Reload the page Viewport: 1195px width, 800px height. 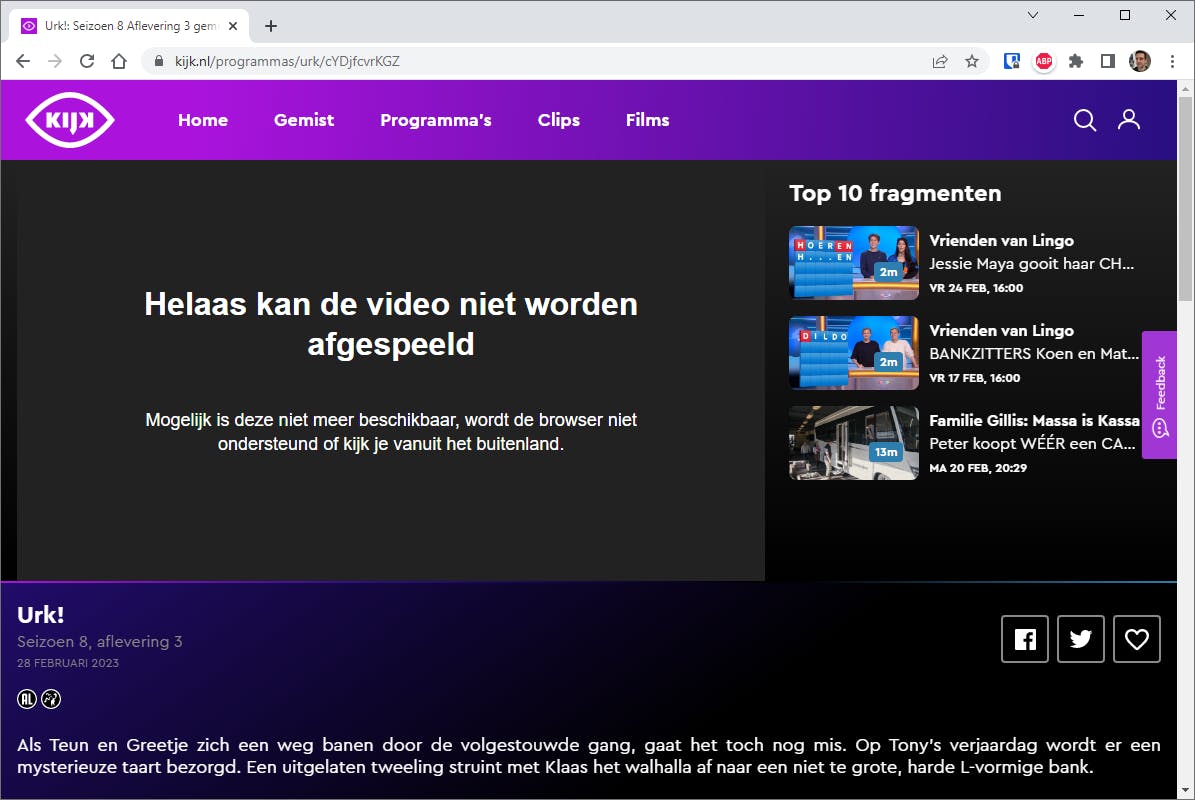point(87,61)
